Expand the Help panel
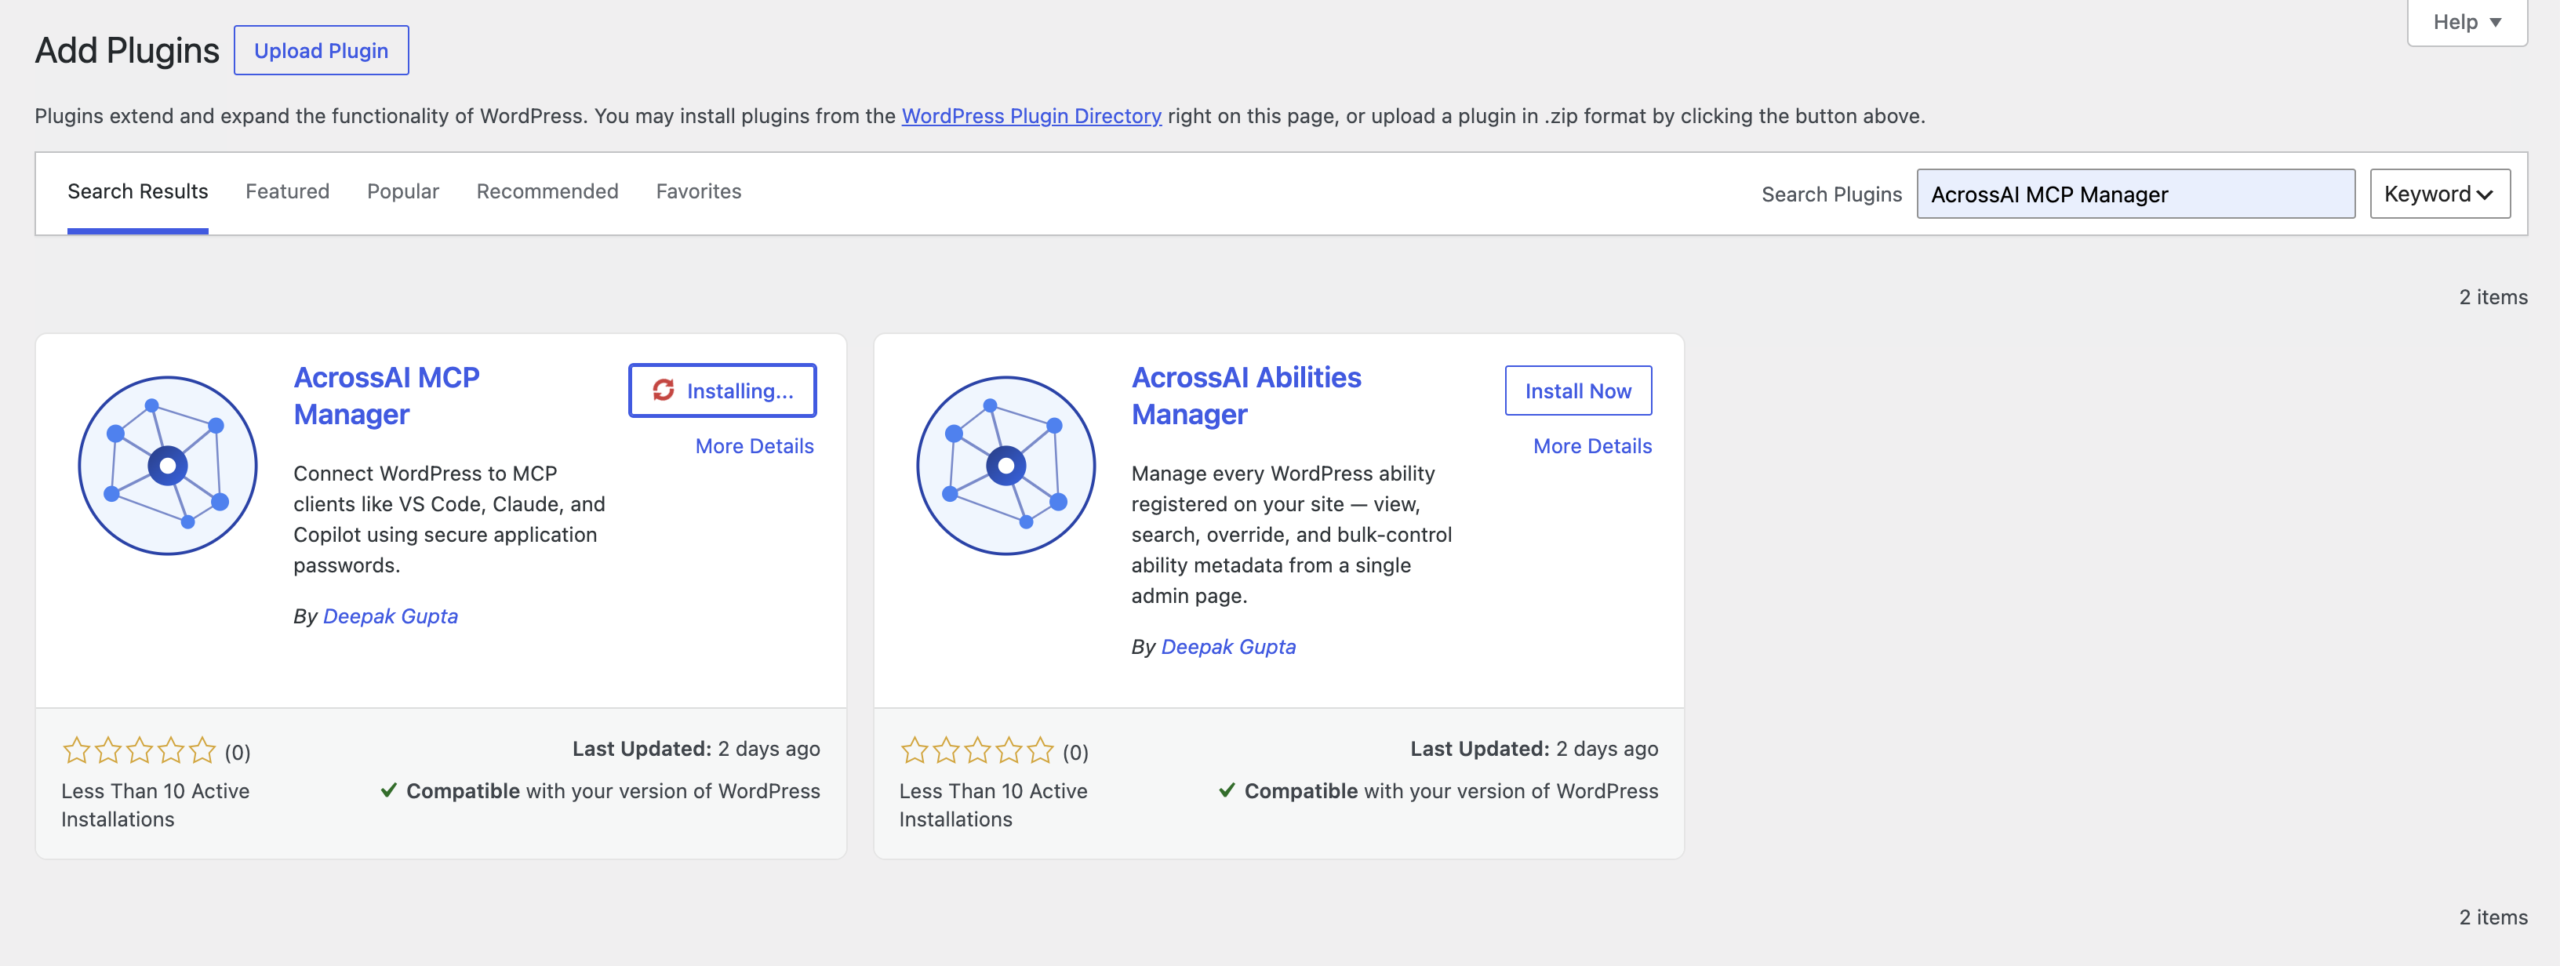Screen dimensions: 2560x966 click(x=2467, y=22)
